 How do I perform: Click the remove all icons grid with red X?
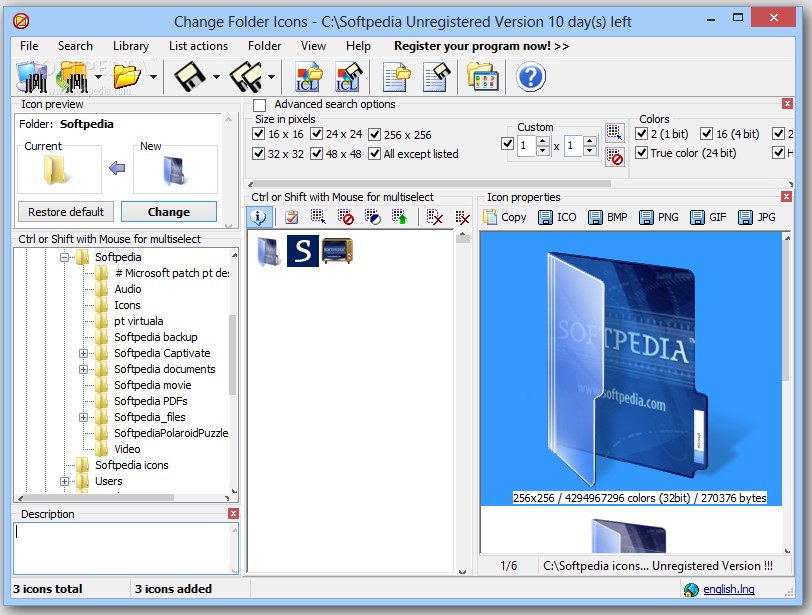[x=462, y=217]
